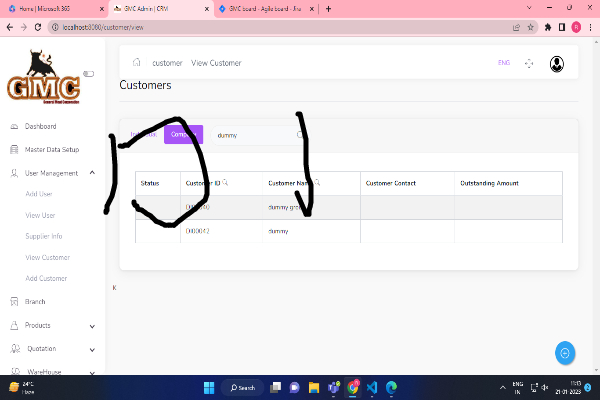Open Visual Studio Code from the taskbar
The height and width of the screenshot is (400, 600).
point(371,387)
